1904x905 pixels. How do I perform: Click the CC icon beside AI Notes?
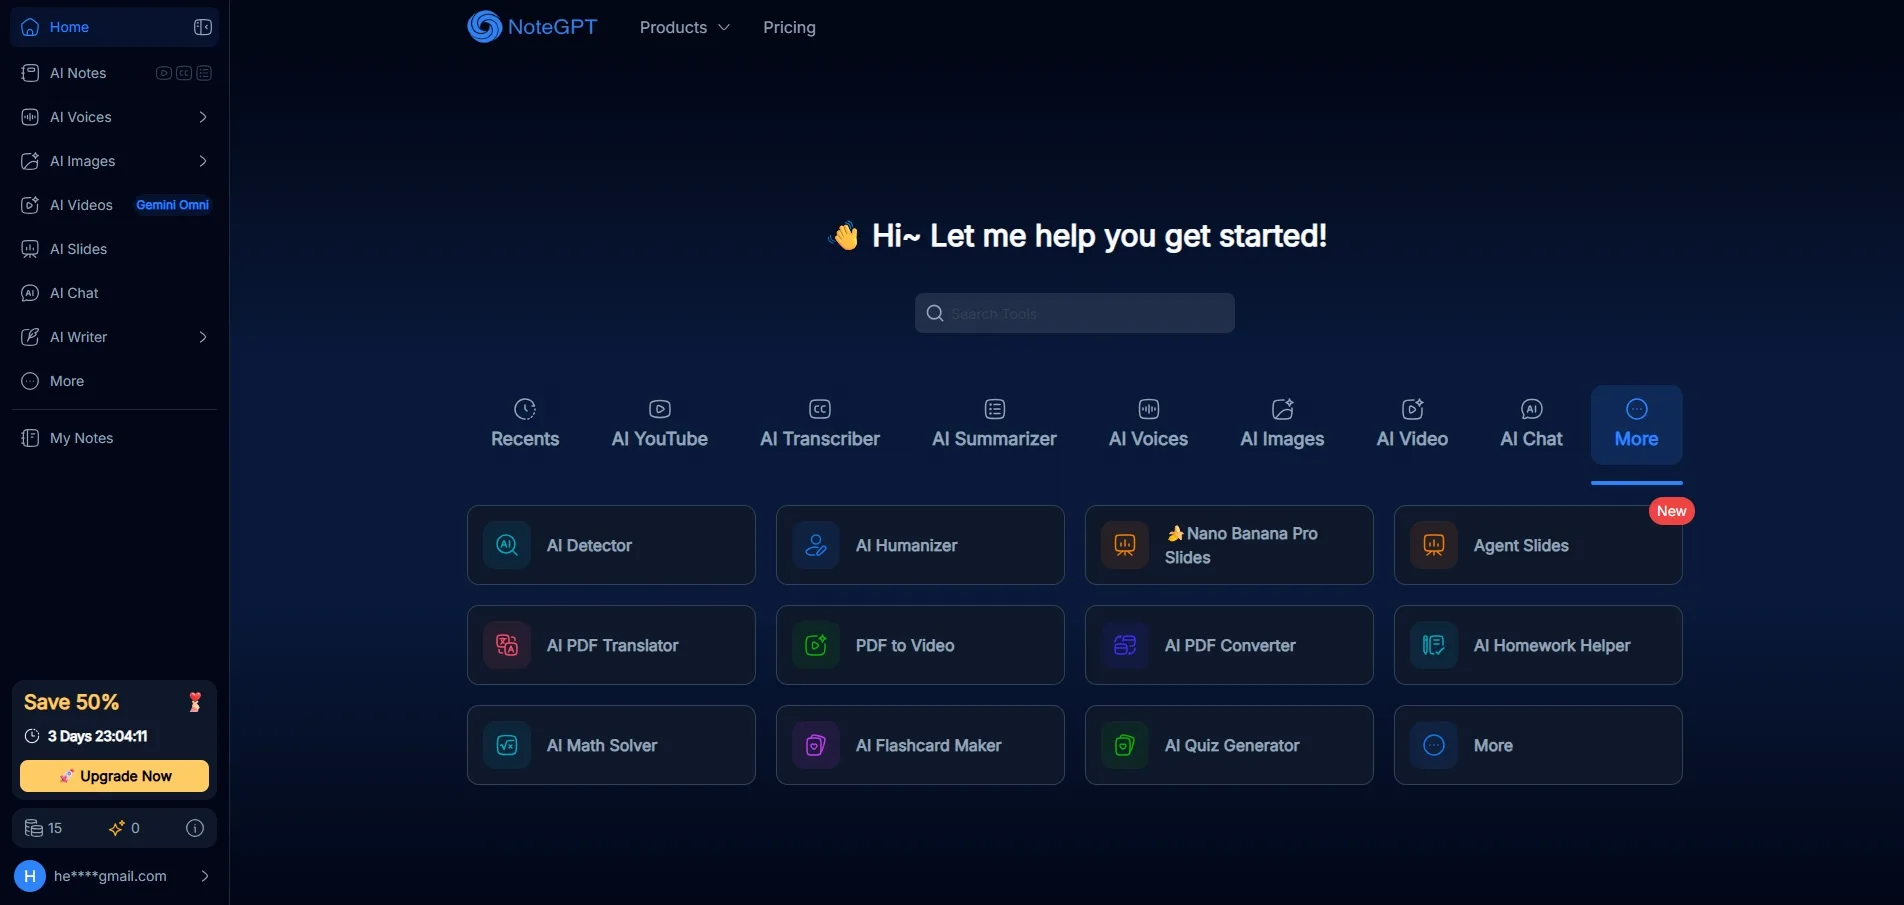(184, 73)
